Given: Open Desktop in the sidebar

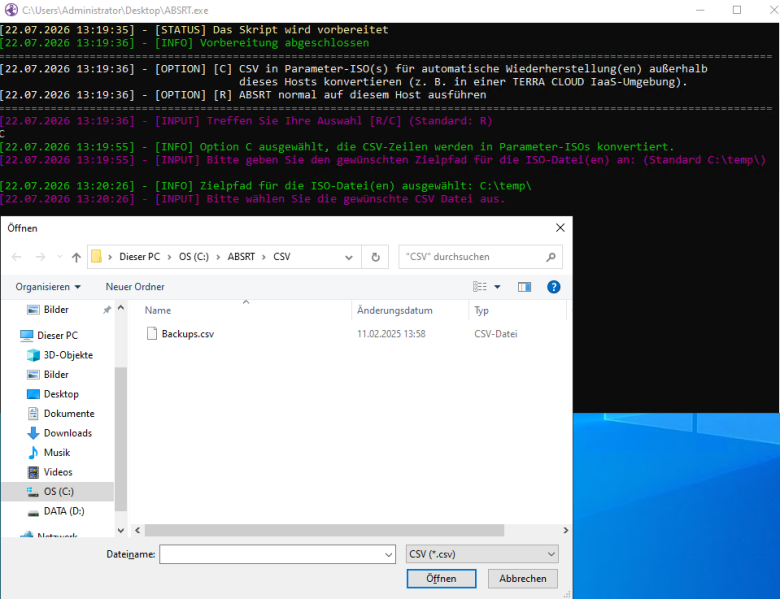Looking at the screenshot, I should [x=61, y=394].
